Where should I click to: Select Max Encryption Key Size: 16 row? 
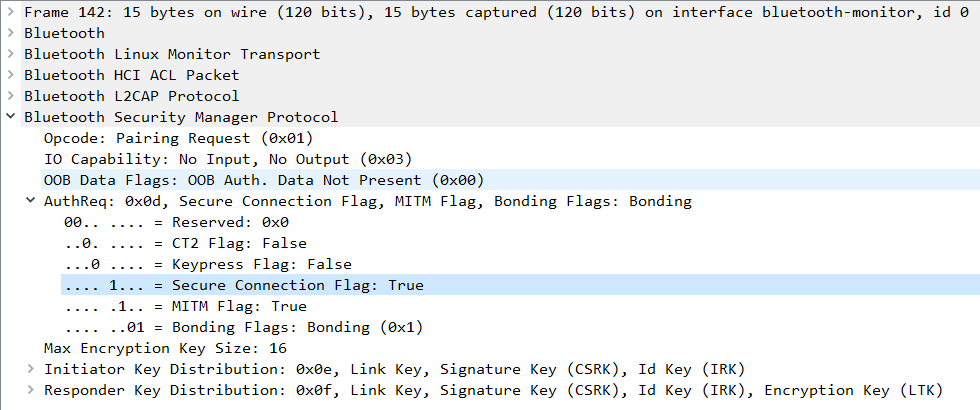(x=166, y=348)
